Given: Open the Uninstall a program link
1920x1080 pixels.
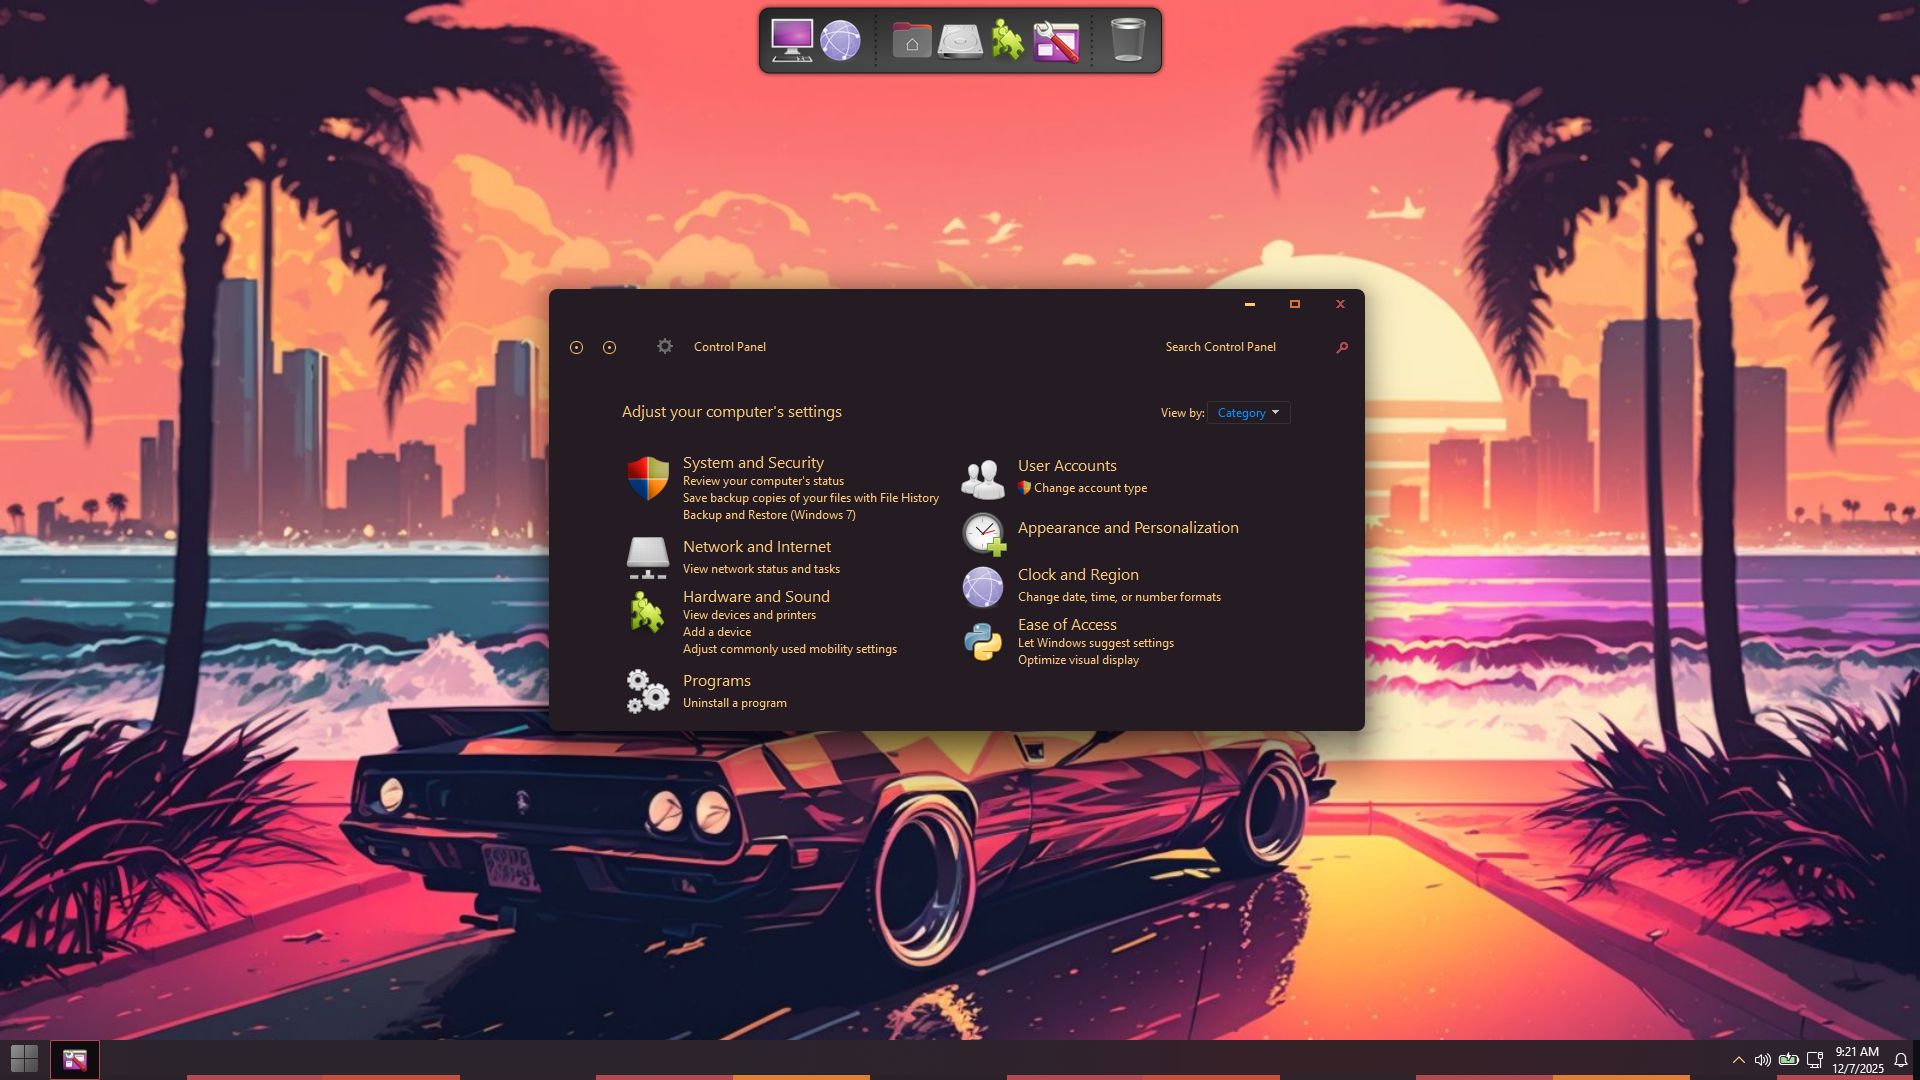Looking at the screenshot, I should tap(734, 703).
